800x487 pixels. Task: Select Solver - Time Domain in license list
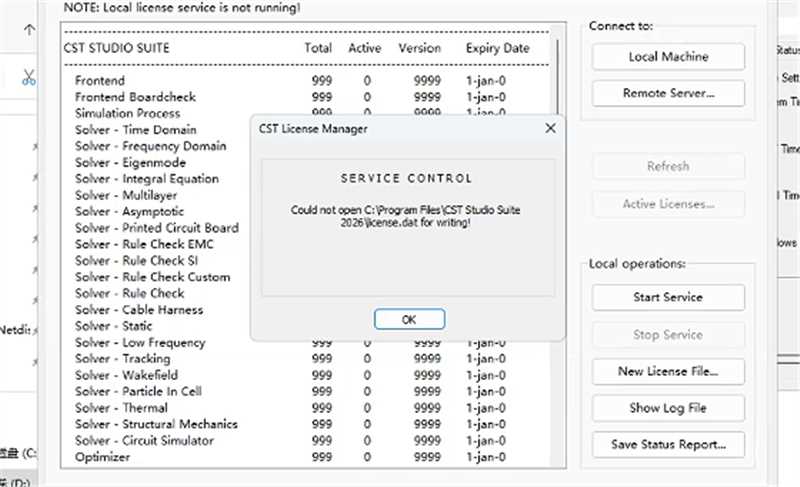coord(135,130)
